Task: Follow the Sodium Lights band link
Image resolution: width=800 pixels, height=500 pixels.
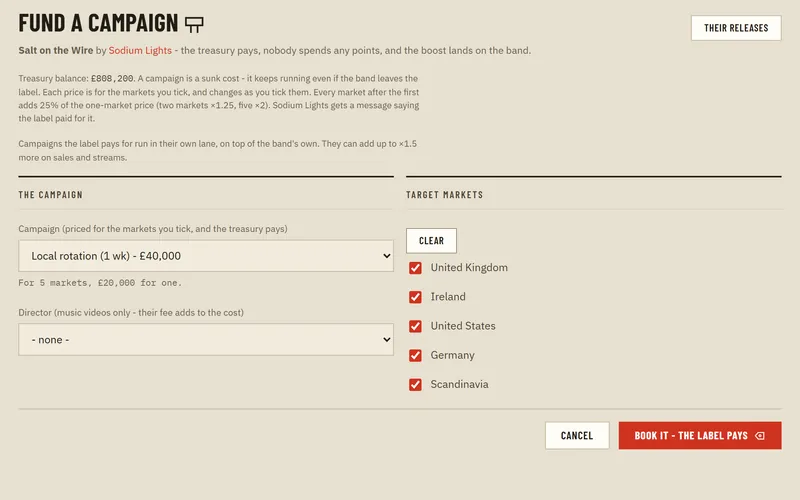Action: click(x=140, y=51)
